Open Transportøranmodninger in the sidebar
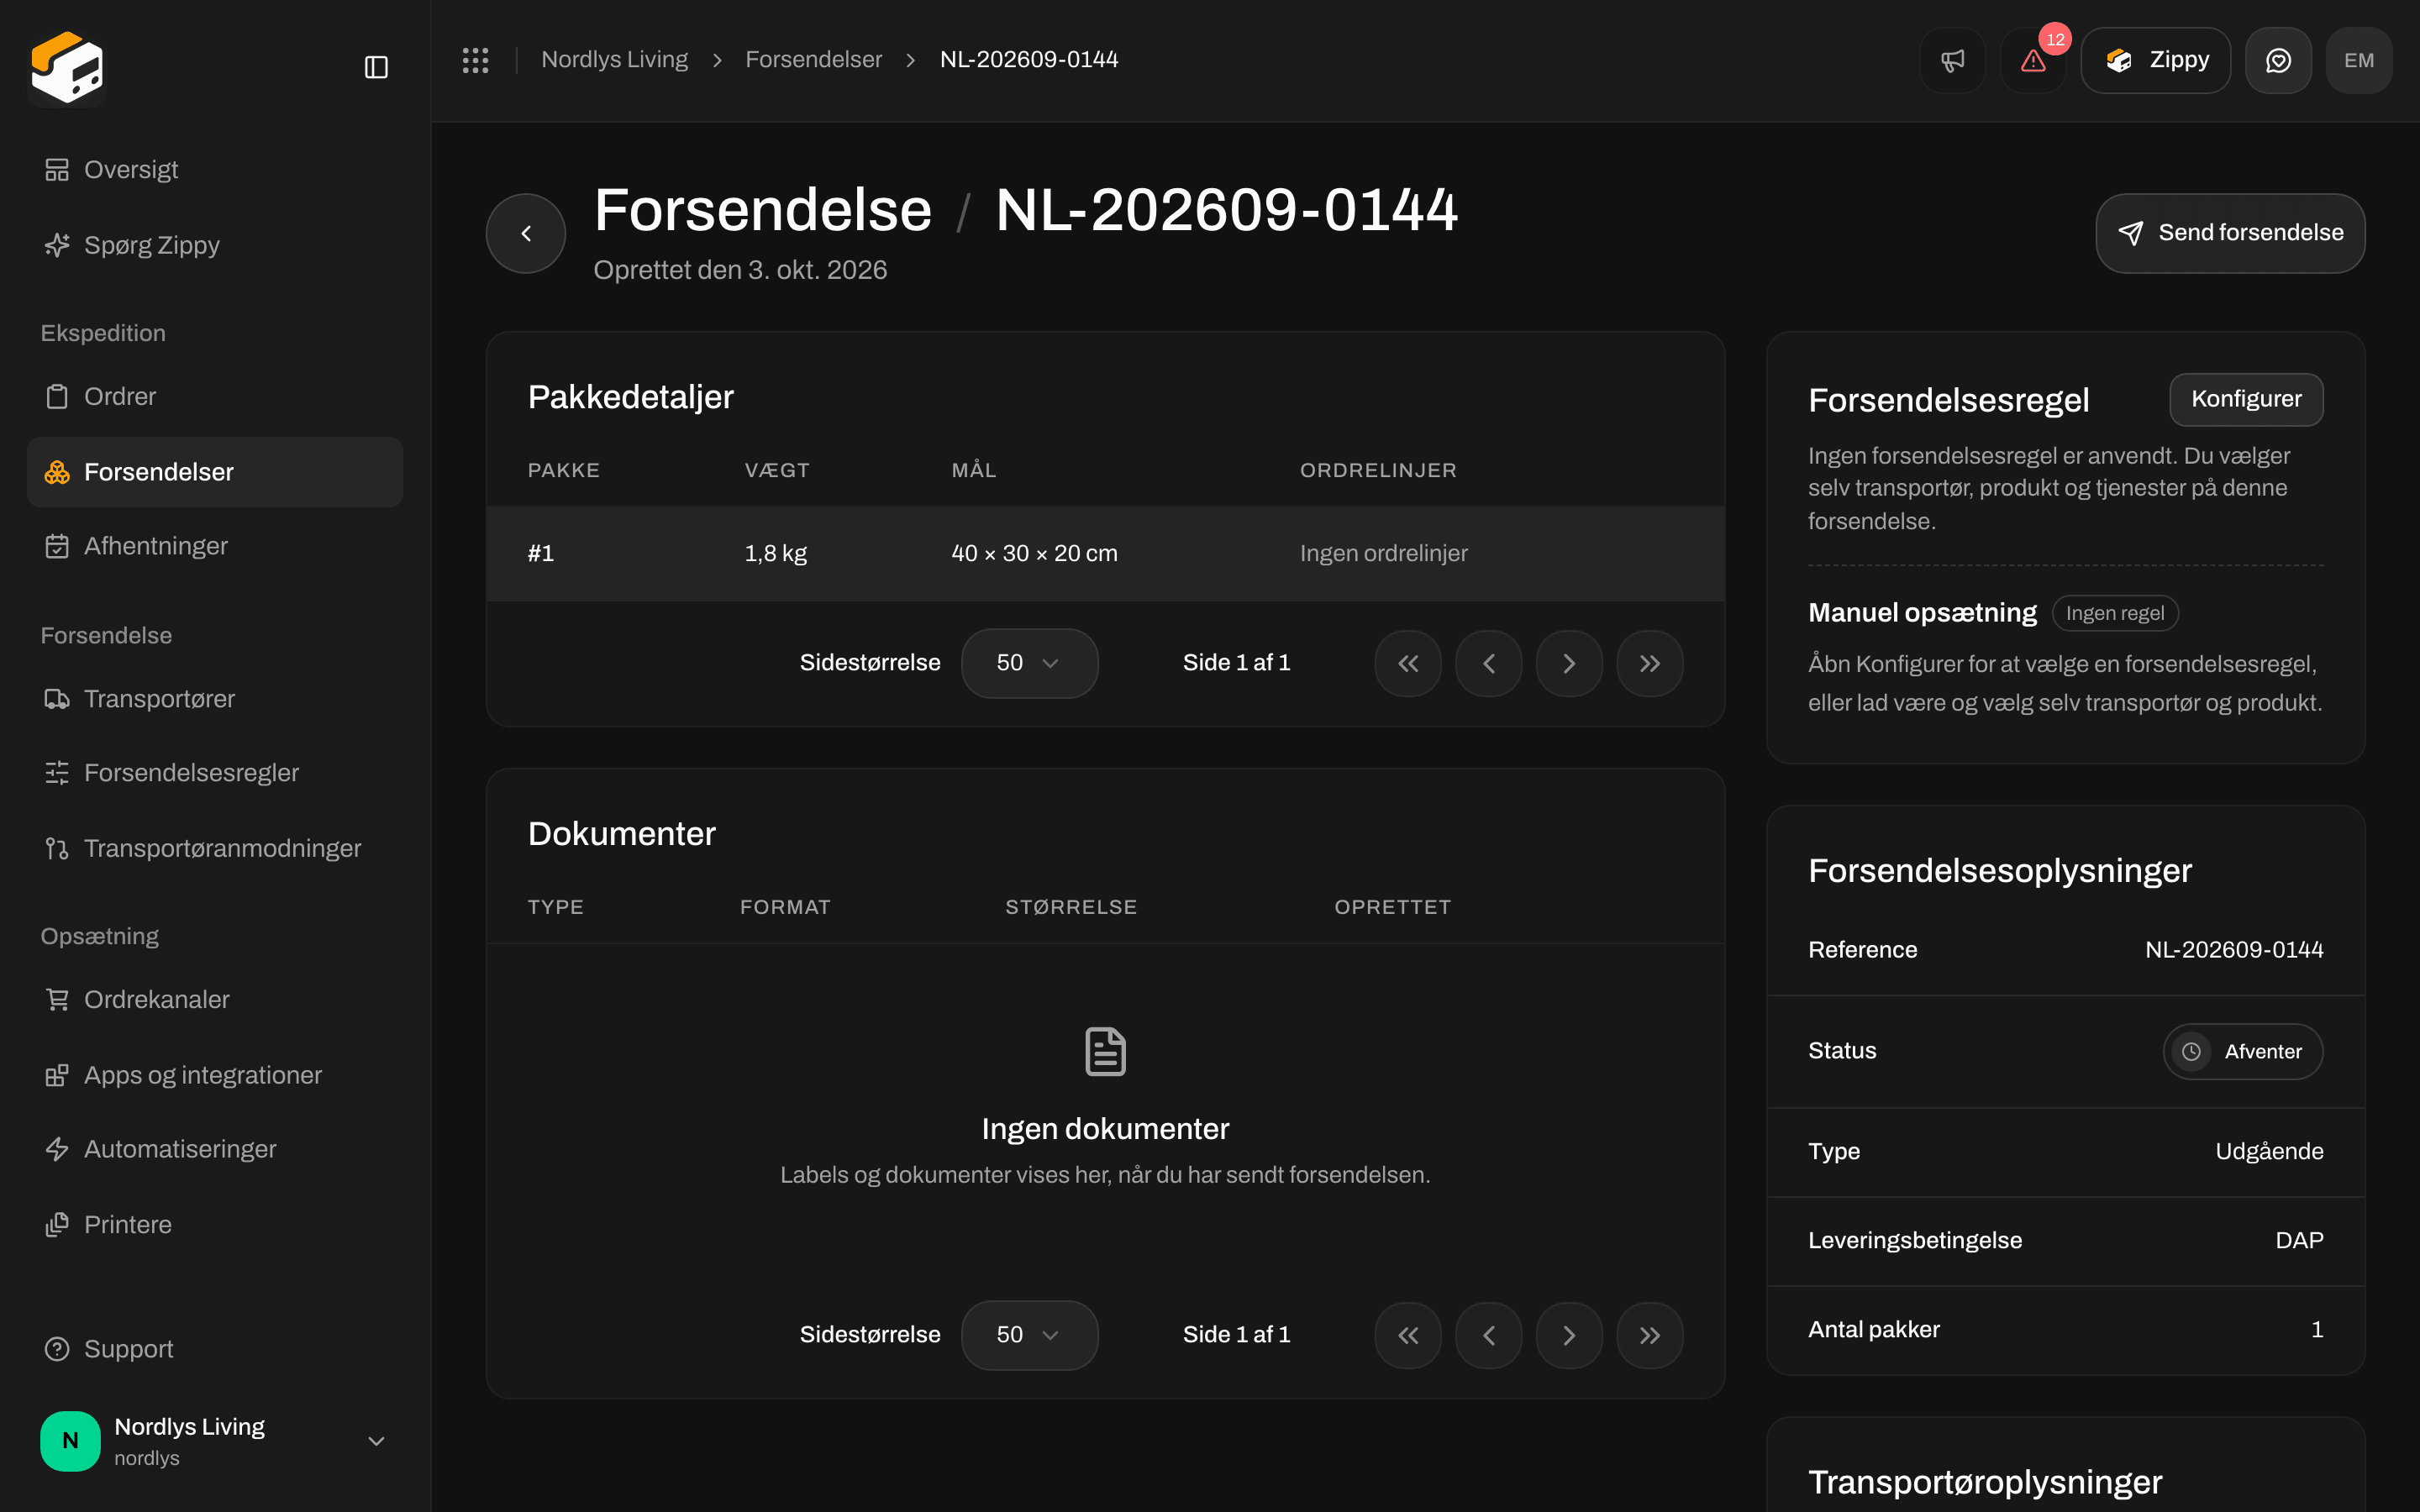 [x=215, y=848]
